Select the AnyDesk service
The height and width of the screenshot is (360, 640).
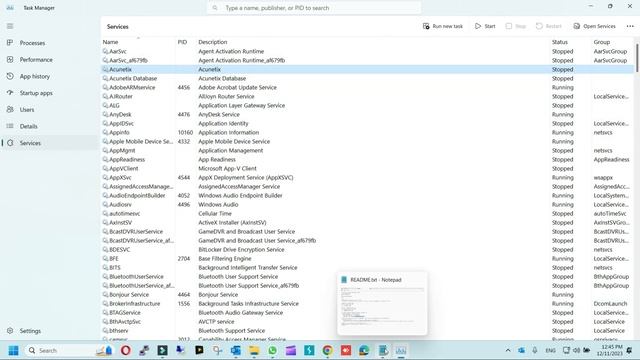point(367,114)
